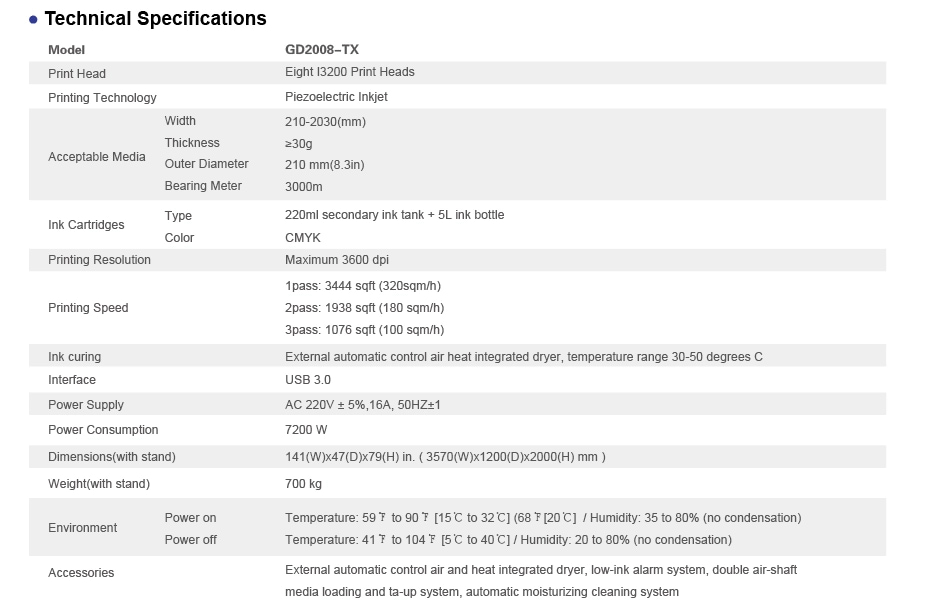Click the AC 220V power supply value
The width and height of the screenshot is (925, 605).
[x=362, y=405]
